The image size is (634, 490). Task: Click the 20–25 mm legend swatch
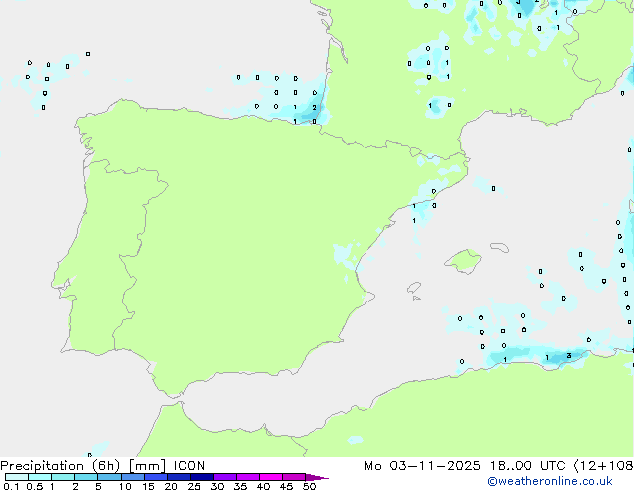tap(179, 477)
